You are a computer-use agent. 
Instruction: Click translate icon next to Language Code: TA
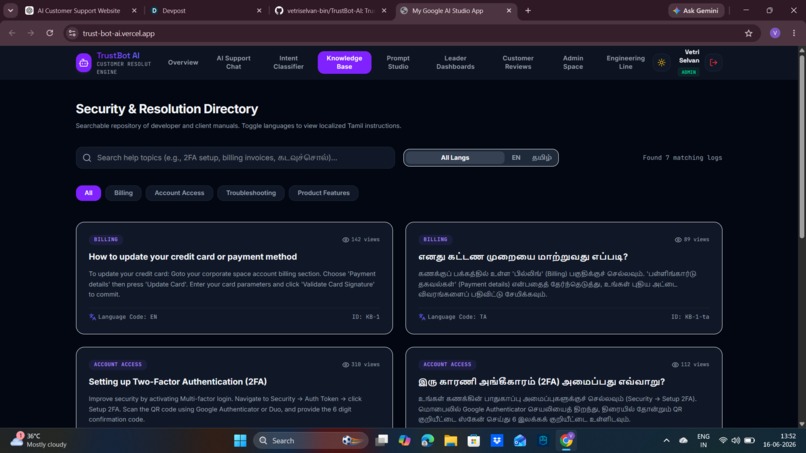click(422, 317)
